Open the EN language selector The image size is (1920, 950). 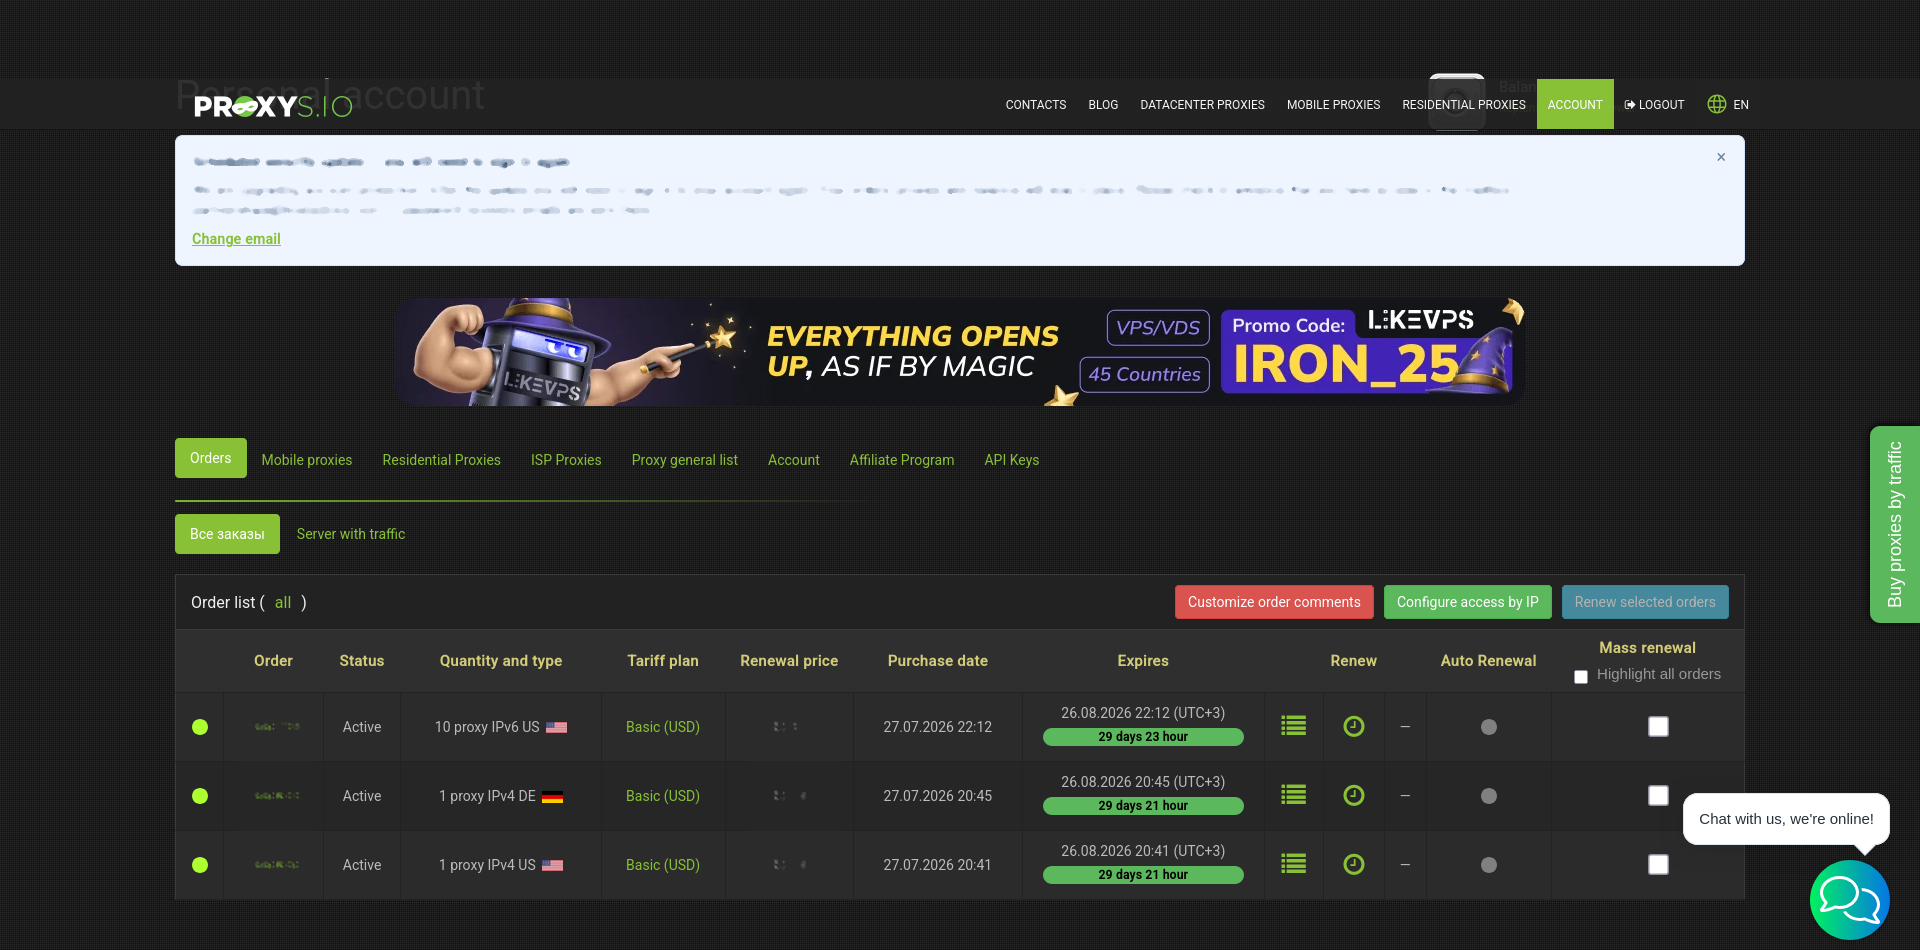(x=1741, y=104)
